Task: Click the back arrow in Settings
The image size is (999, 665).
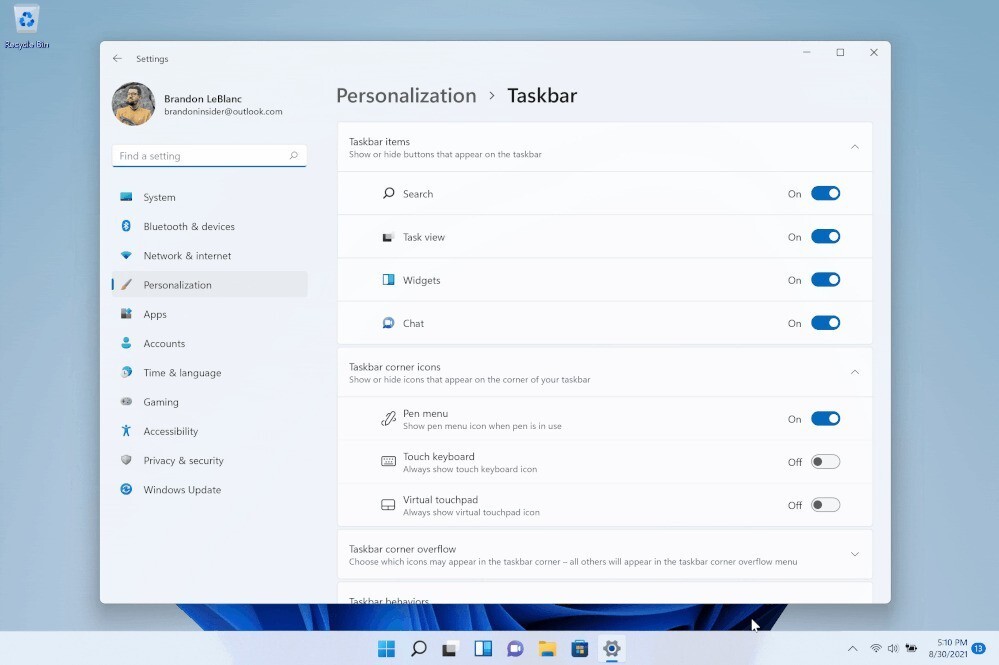Action: pyautogui.click(x=117, y=59)
